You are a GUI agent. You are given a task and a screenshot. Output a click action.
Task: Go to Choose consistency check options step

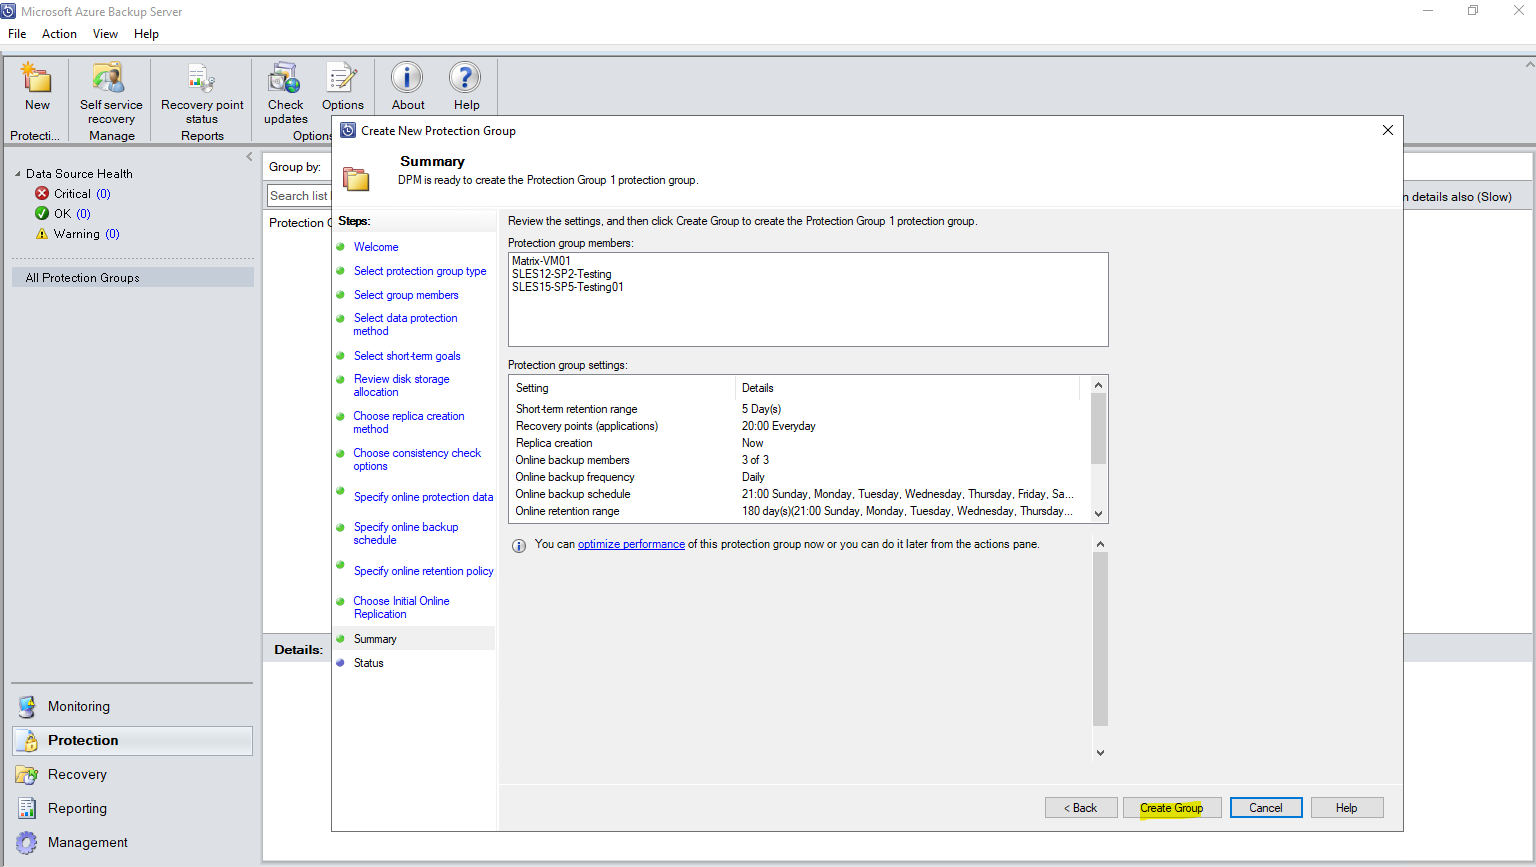(417, 459)
